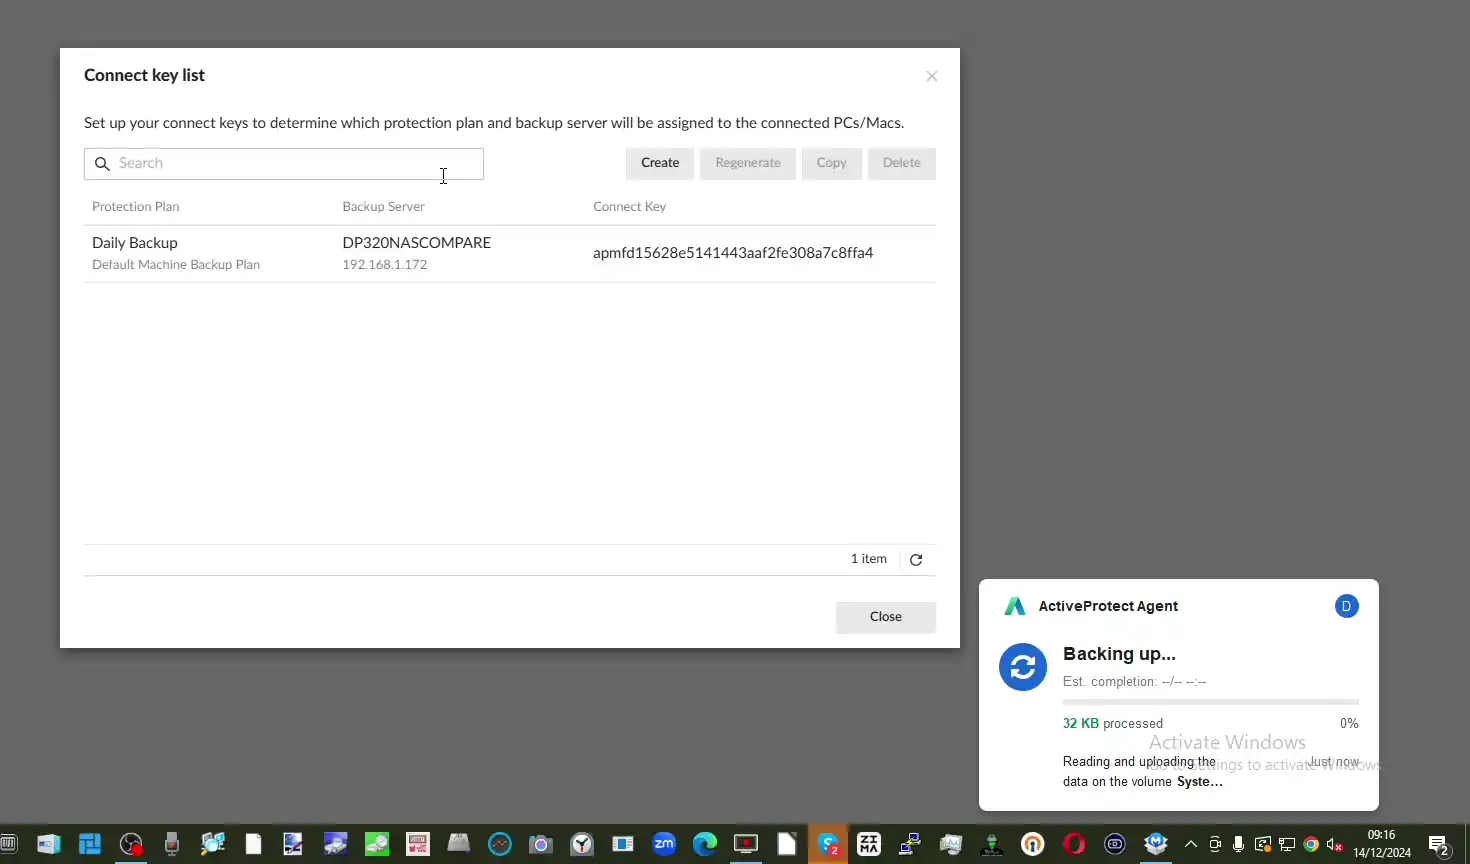The image size is (1470, 864).
Task: Open Microsoft Edge from the taskbar
Action: pyautogui.click(x=705, y=843)
